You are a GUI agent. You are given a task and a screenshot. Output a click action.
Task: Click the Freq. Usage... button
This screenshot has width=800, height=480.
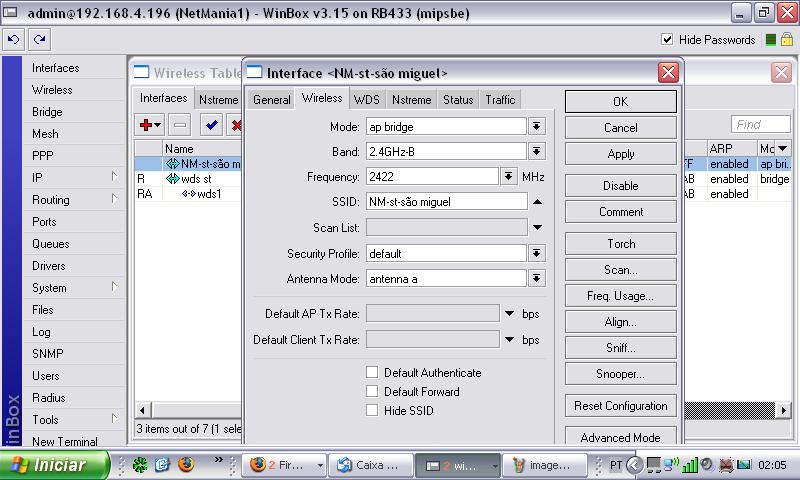(x=620, y=296)
